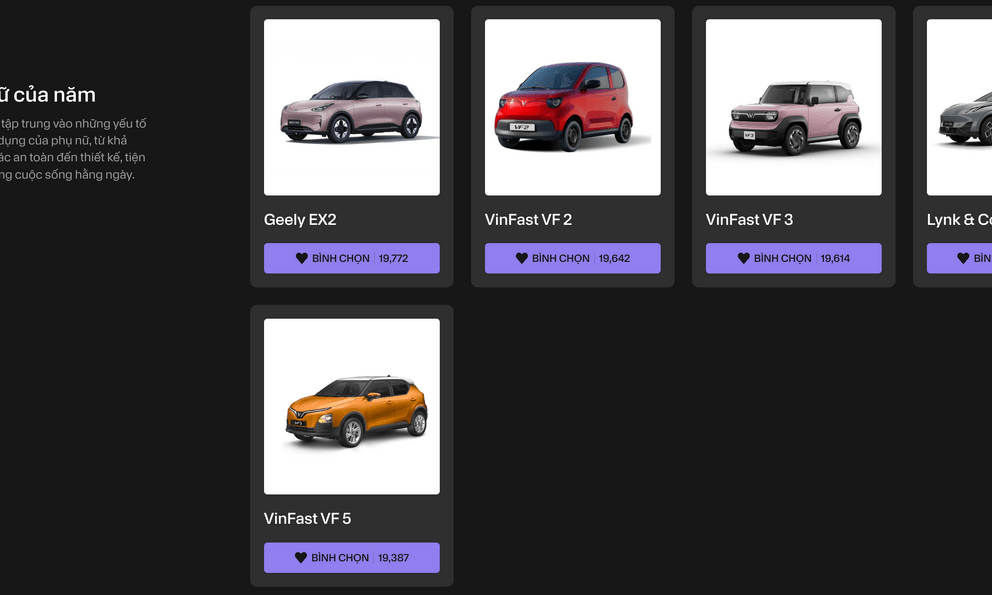Screen dimensions: 992x595
Task: Select the VinFast VF 2 title
Action: click(528, 220)
